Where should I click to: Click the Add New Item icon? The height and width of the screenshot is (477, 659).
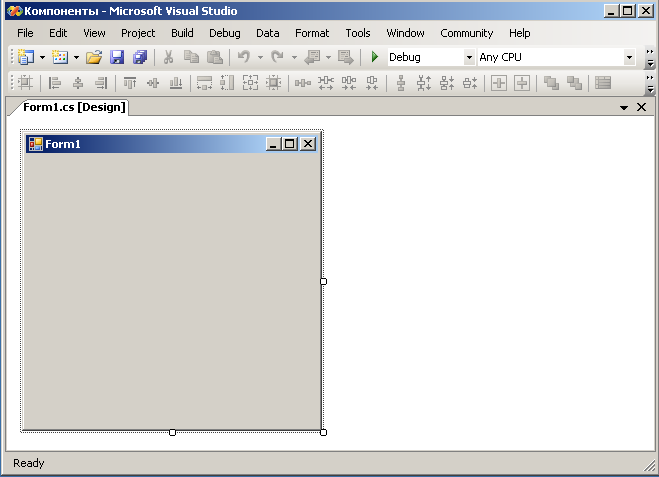tap(60, 57)
